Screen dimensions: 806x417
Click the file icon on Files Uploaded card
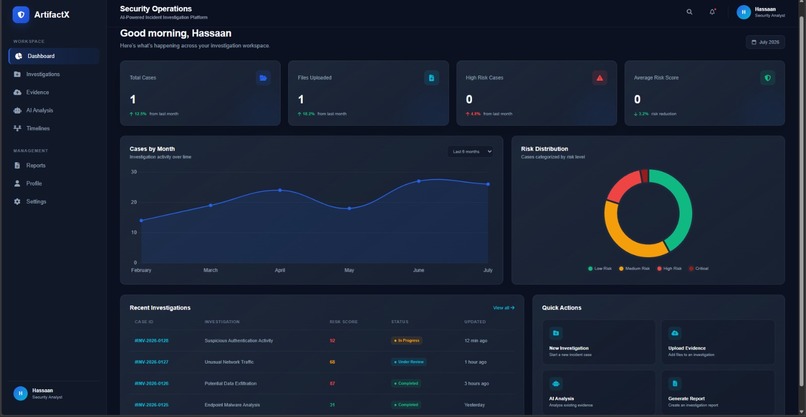pyautogui.click(x=431, y=78)
